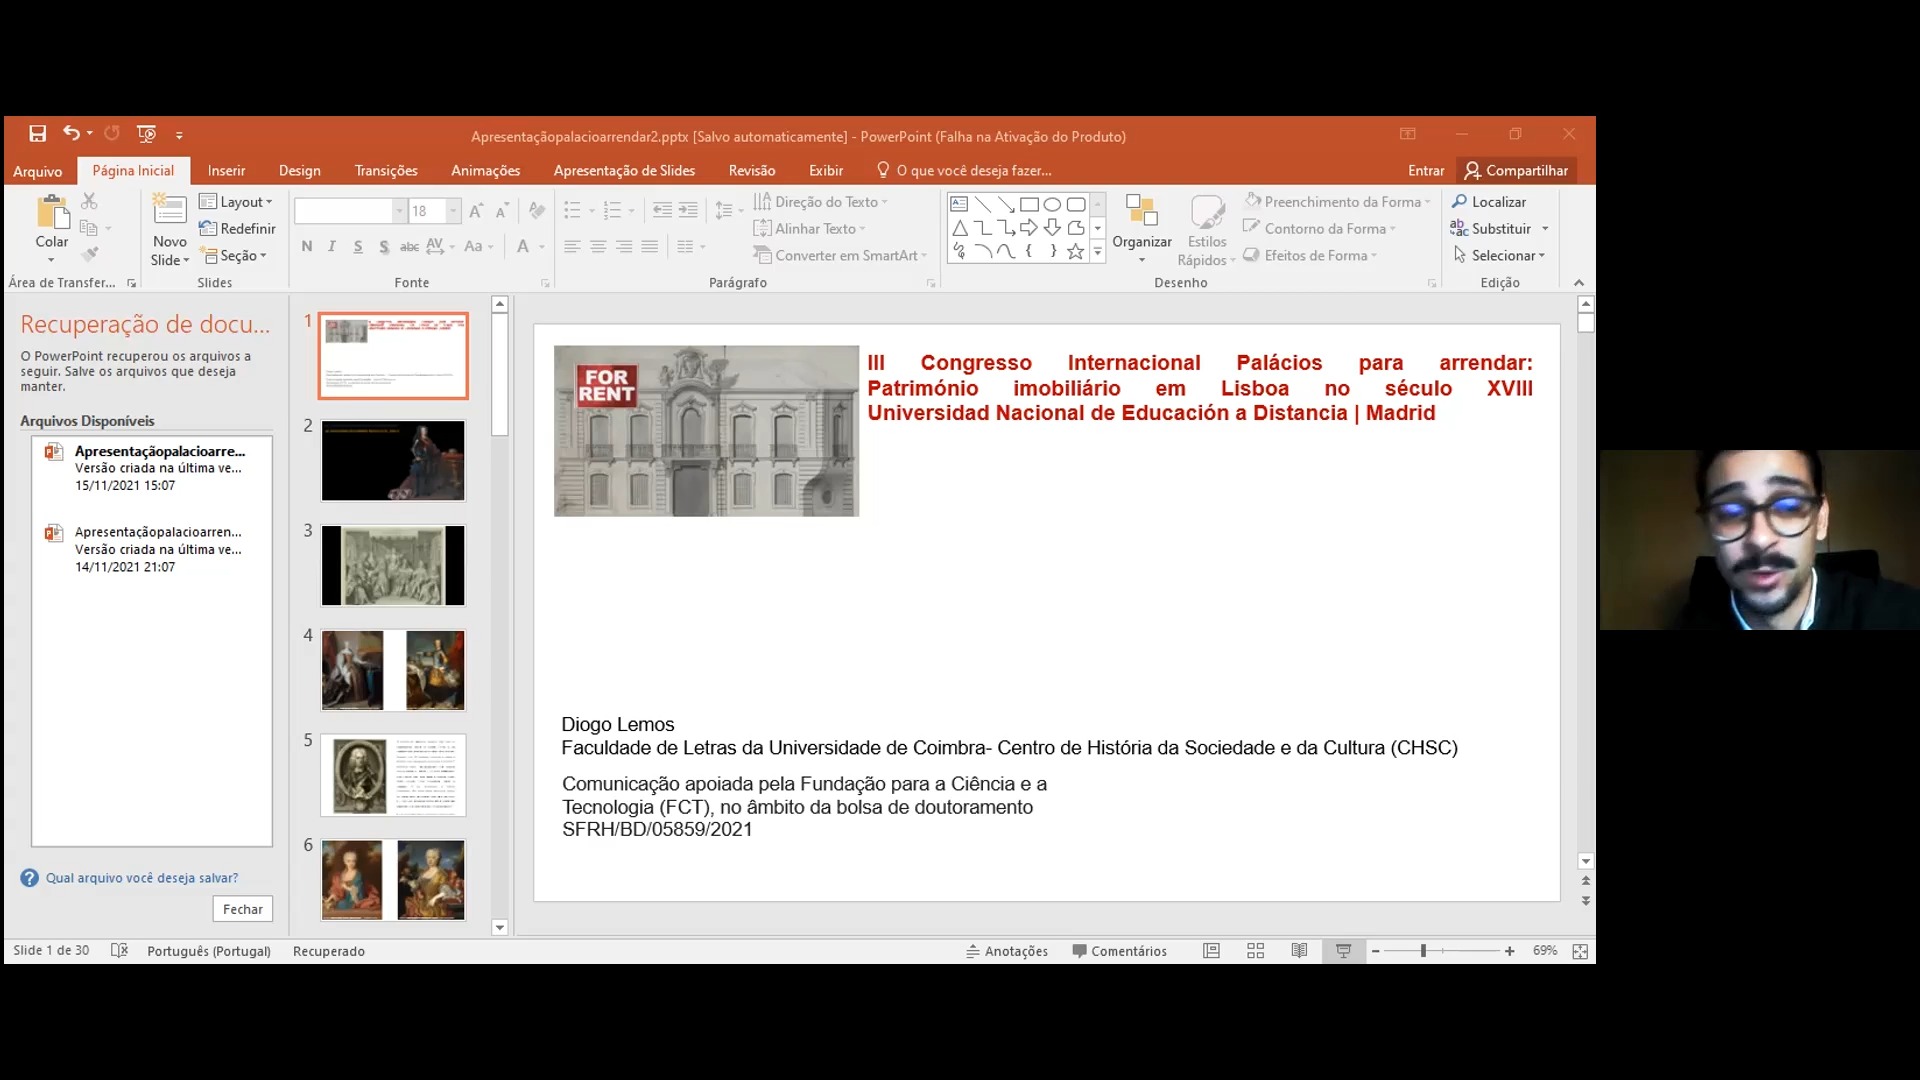Open Estilos Rápidos gallery
1920x1080 pixels.
1207,231
